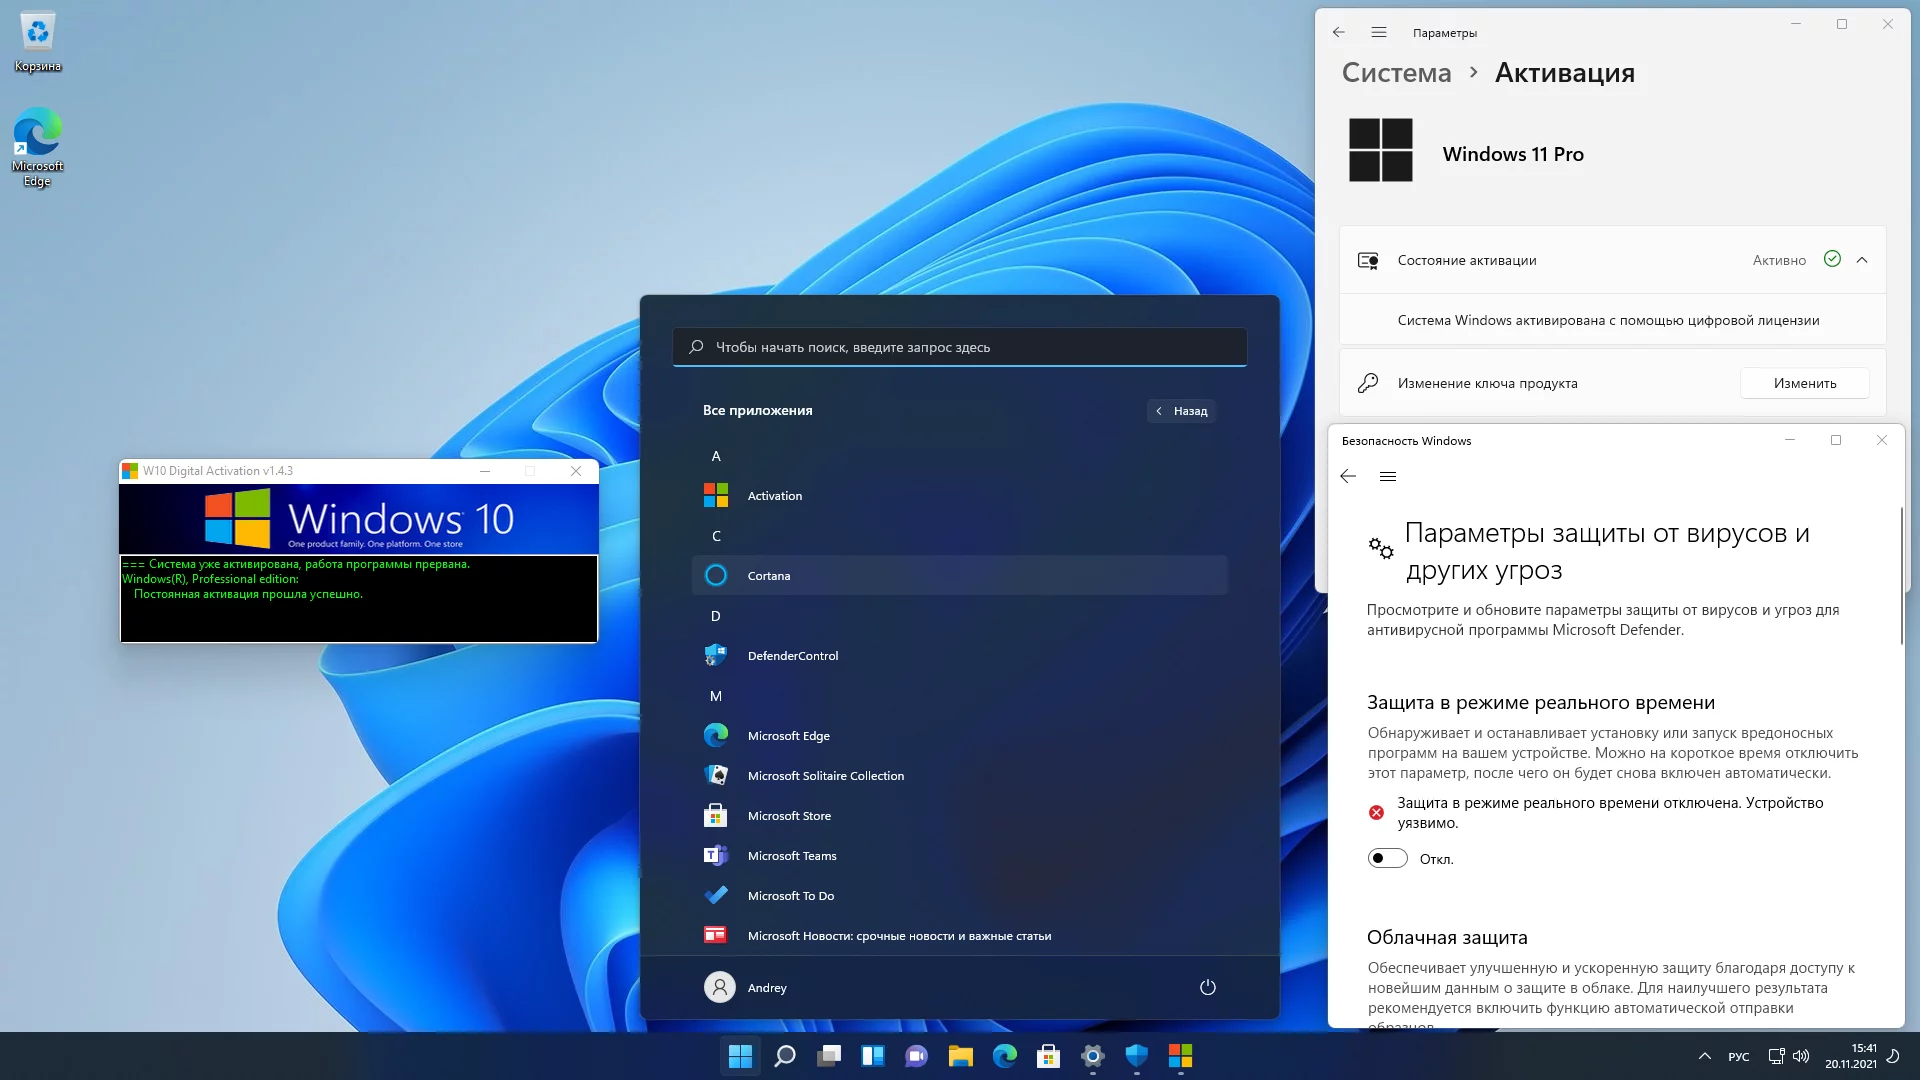Open navigation menu in Settings window
Image resolution: width=1920 pixels, height=1080 pixels.
(1378, 32)
